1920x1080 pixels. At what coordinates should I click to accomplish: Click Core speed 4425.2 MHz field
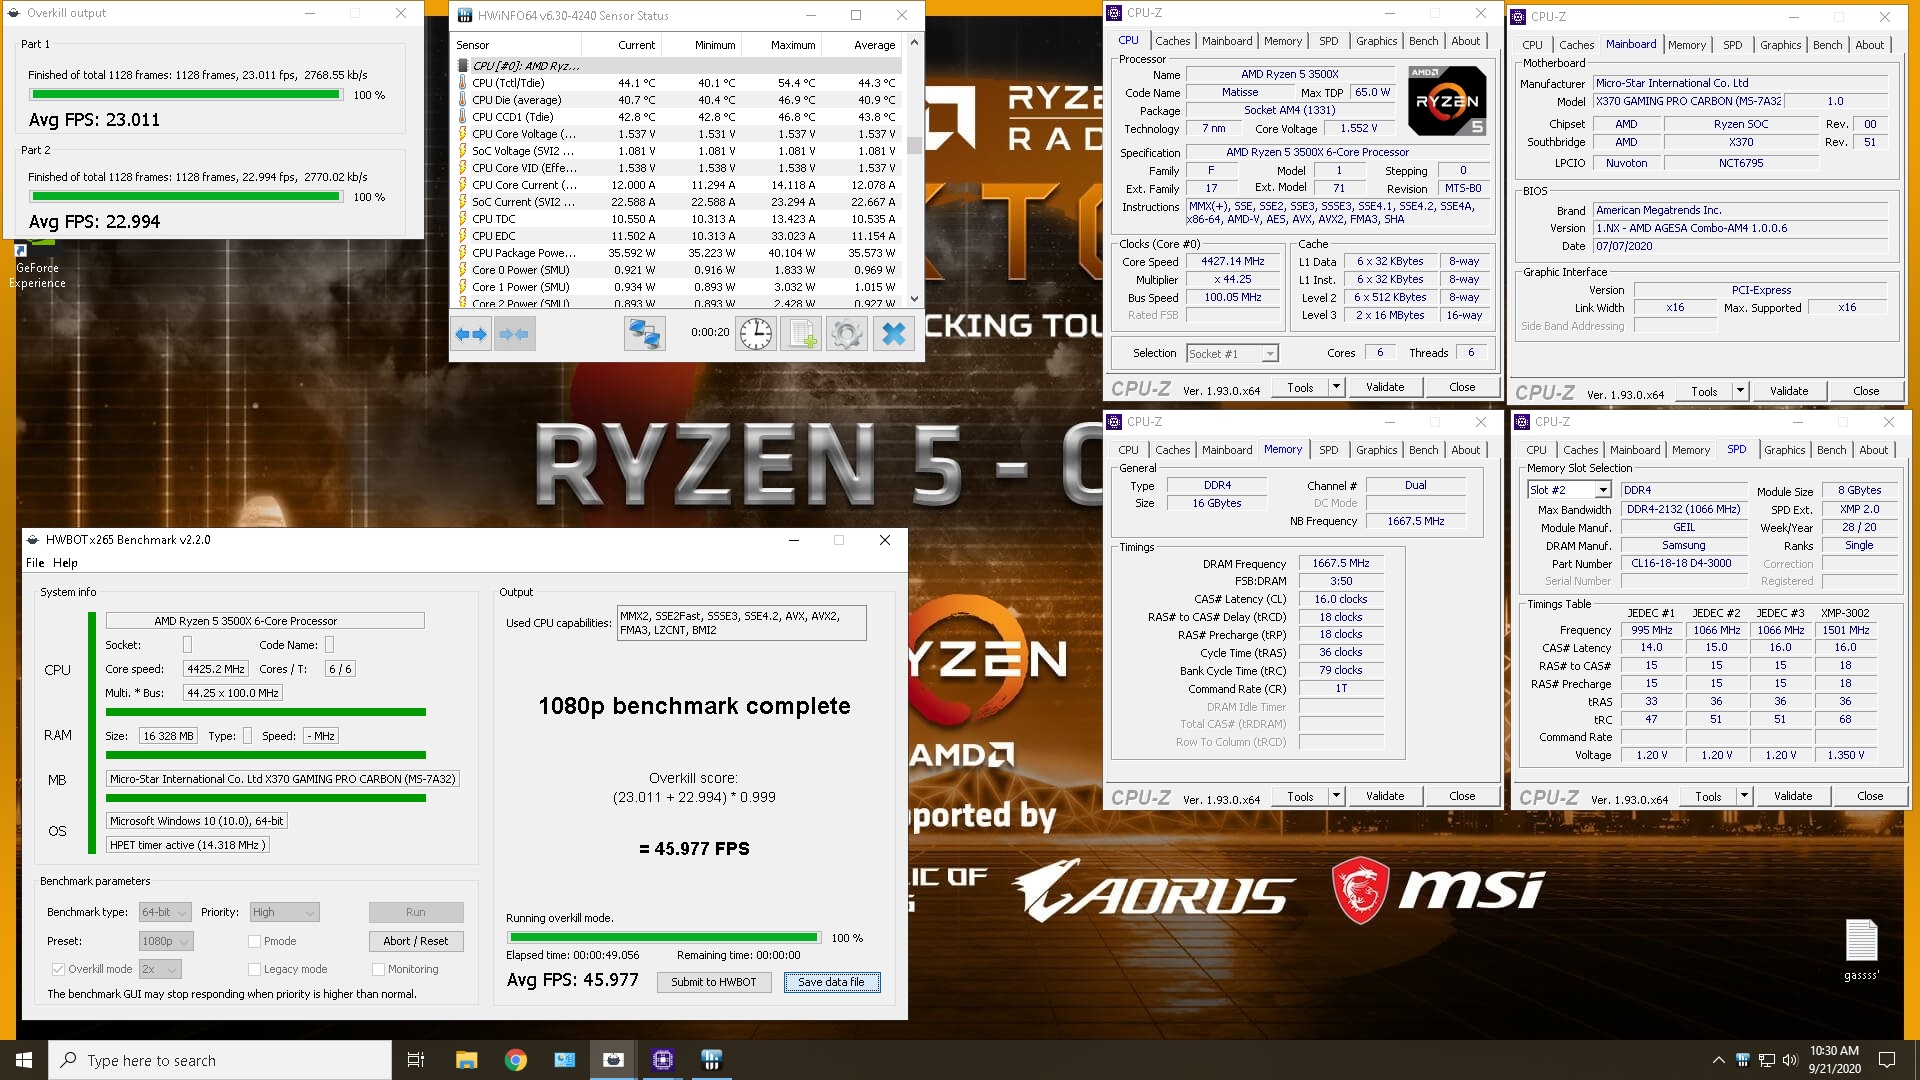[x=216, y=669]
